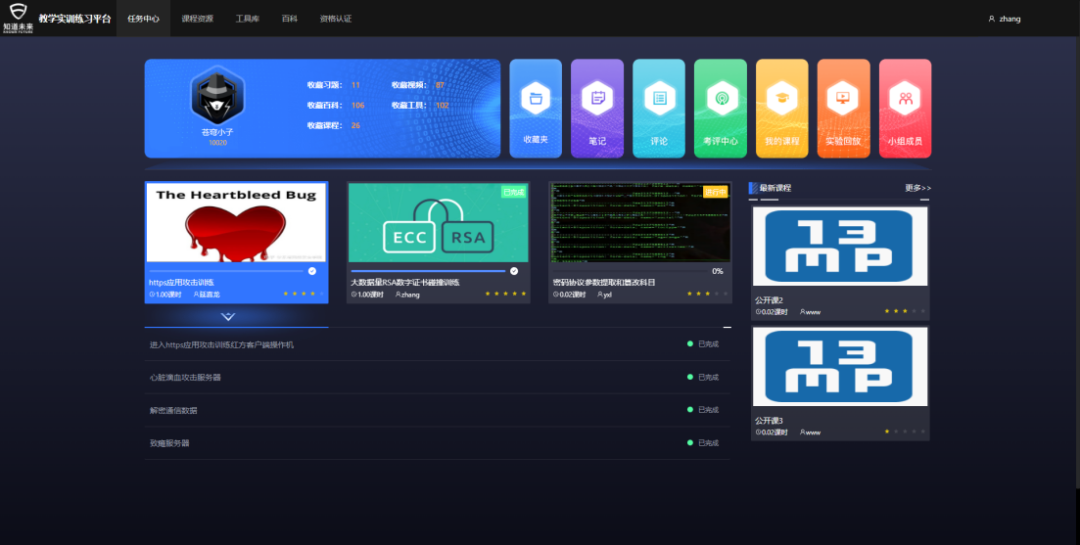Rate the 公开课3 course with stars

904,432
